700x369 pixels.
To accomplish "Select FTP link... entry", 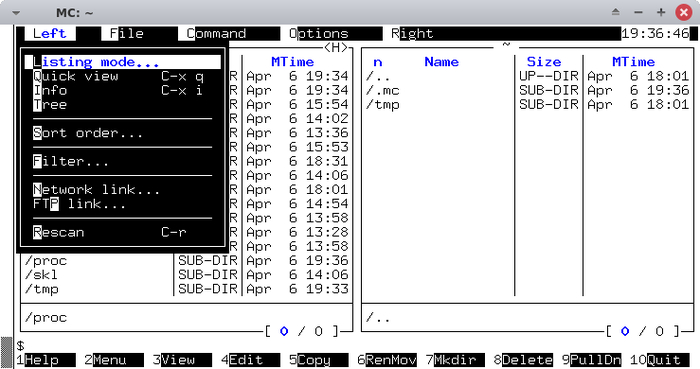I will [x=123, y=204].
